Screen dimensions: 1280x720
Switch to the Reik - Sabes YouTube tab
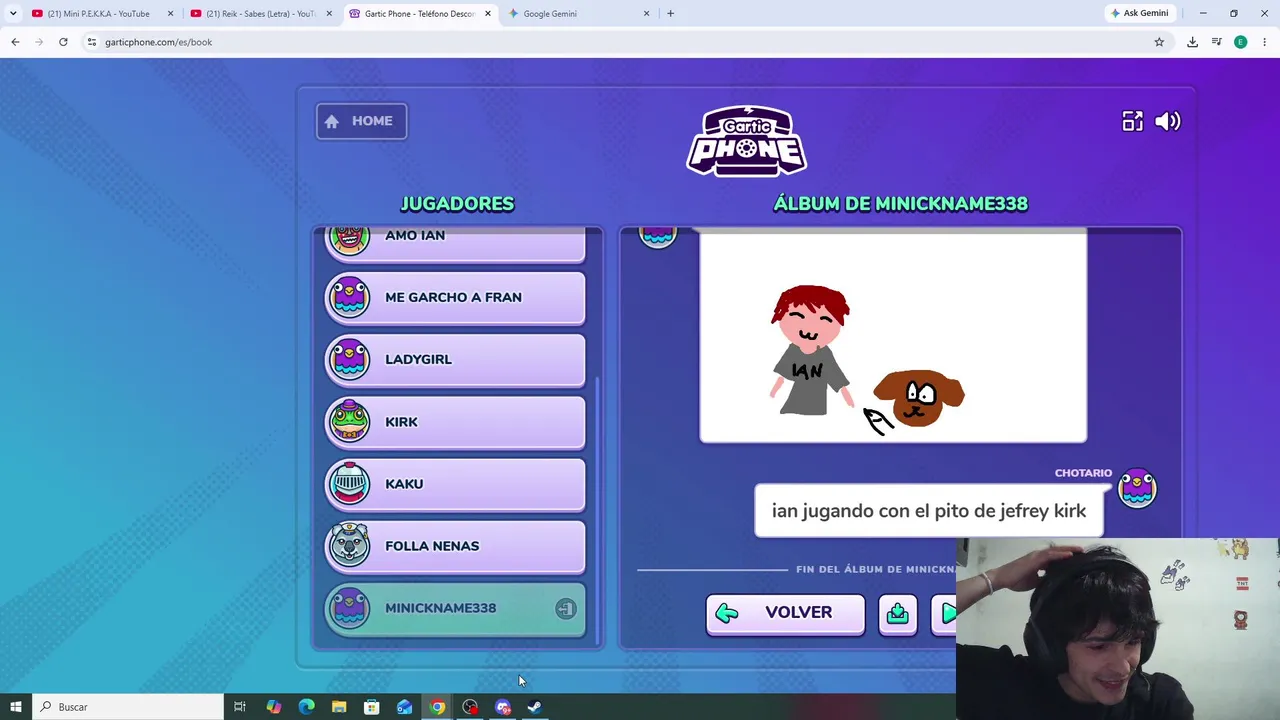tap(260, 14)
